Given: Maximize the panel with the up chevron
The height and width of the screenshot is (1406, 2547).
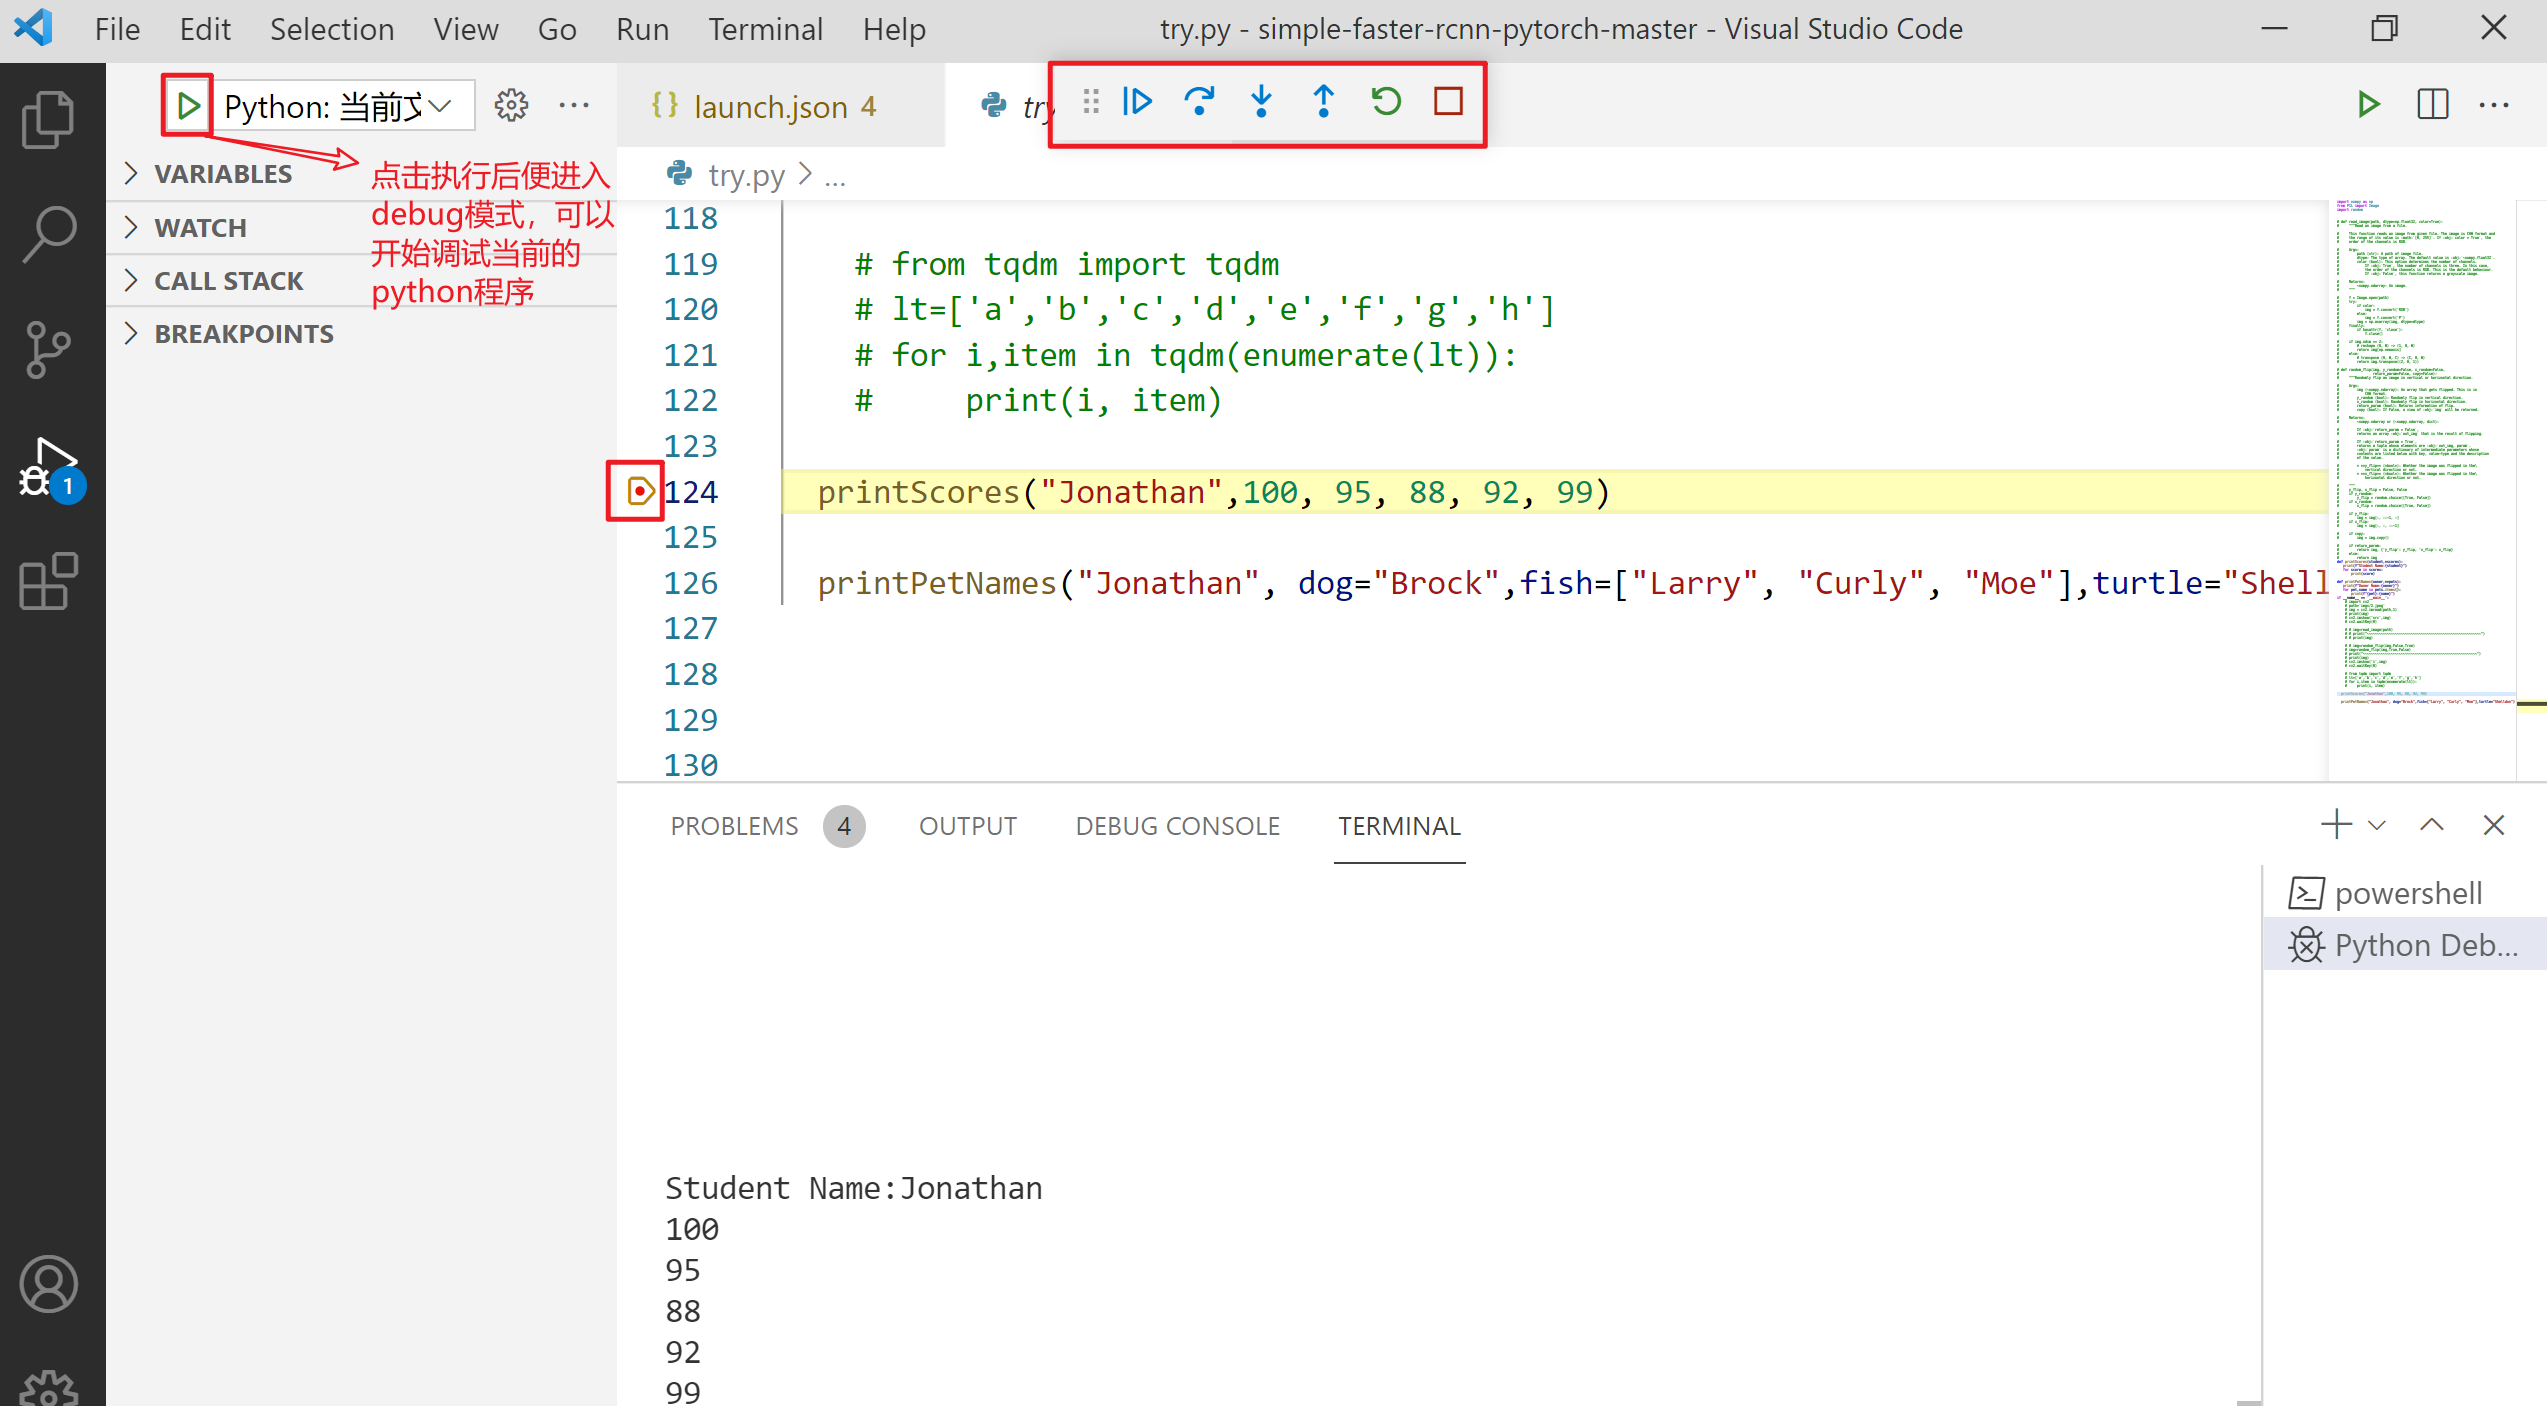Looking at the screenshot, I should pos(2432,826).
